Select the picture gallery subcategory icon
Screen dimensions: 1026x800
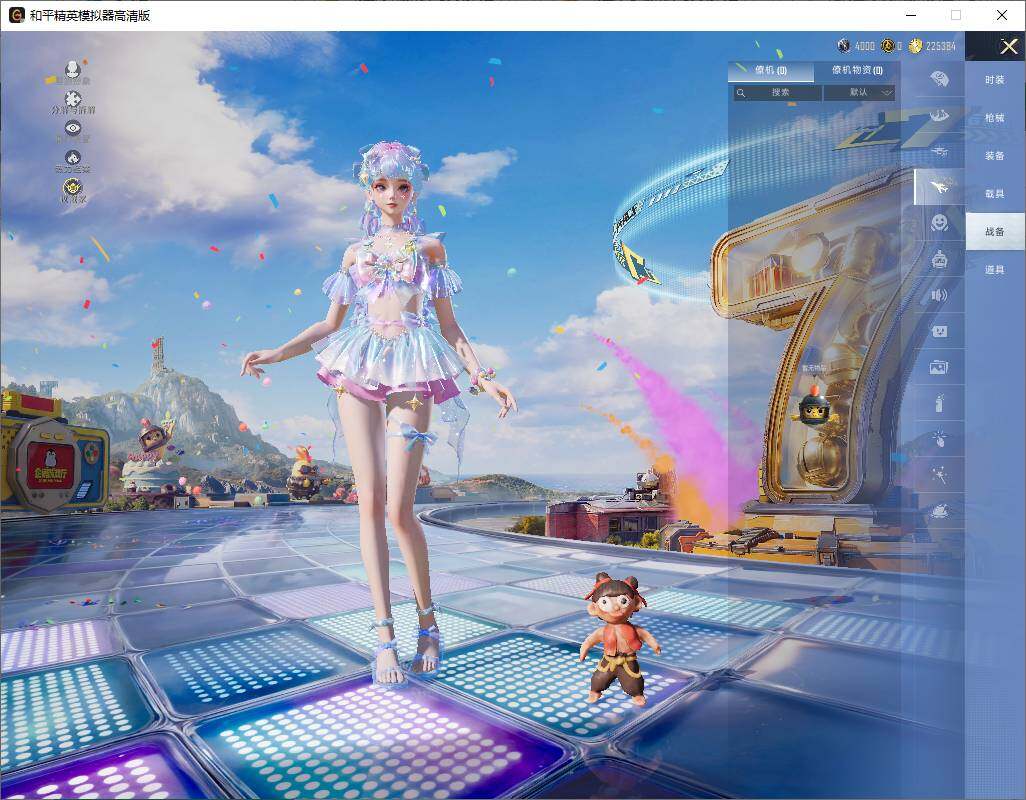tap(940, 368)
